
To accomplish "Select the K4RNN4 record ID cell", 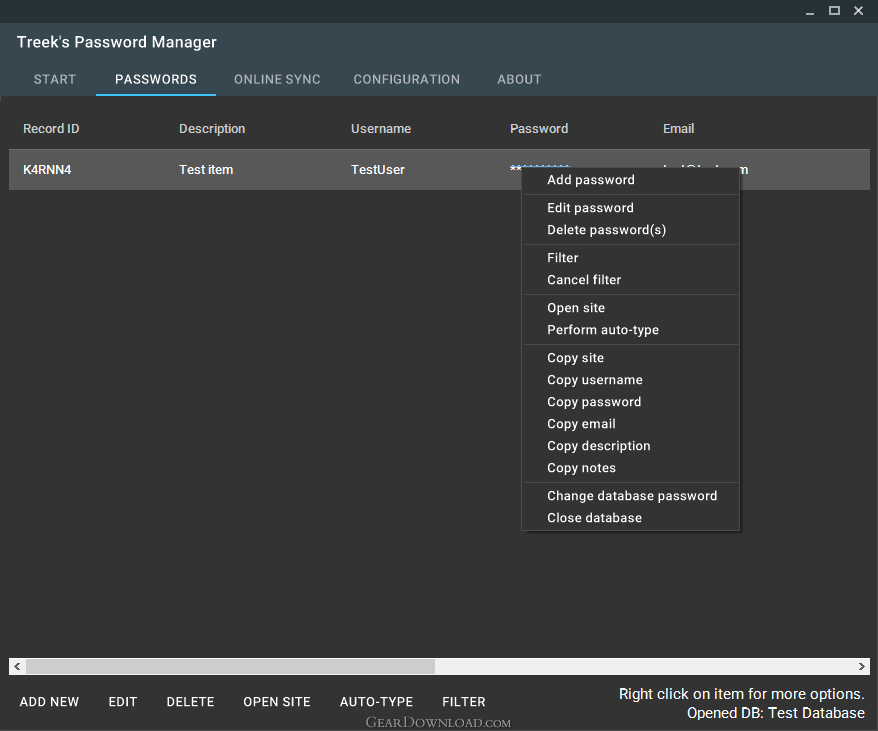I will click(x=47, y=170).
